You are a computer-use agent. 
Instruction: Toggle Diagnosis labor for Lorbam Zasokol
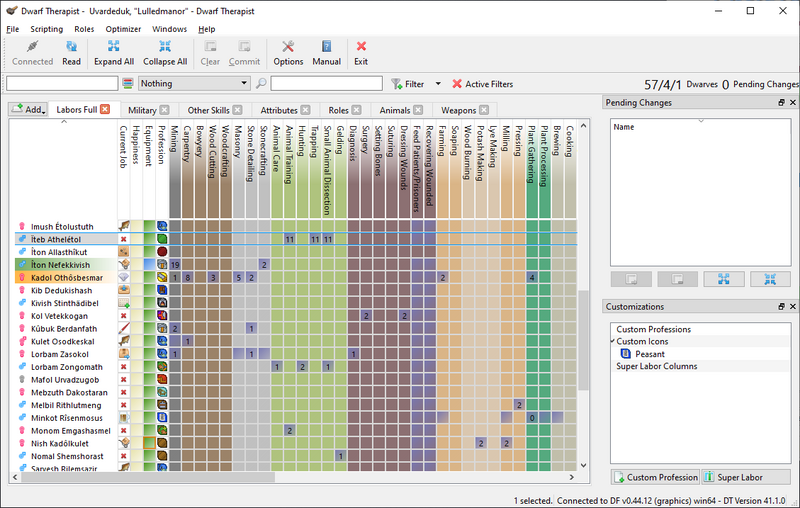(354, 354)
